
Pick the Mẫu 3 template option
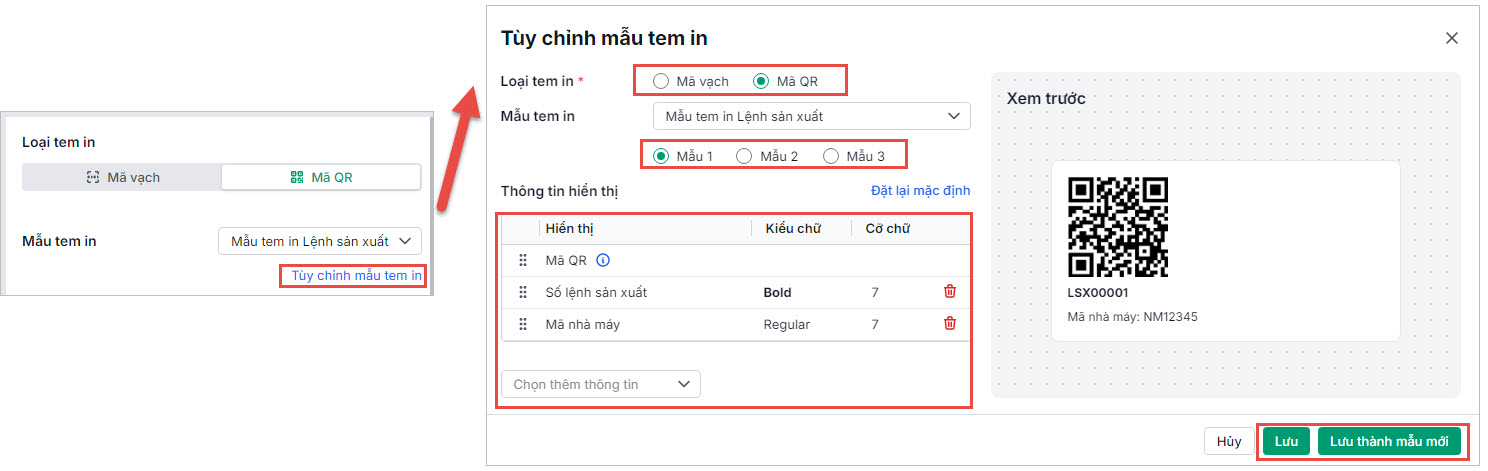point(831,156)
